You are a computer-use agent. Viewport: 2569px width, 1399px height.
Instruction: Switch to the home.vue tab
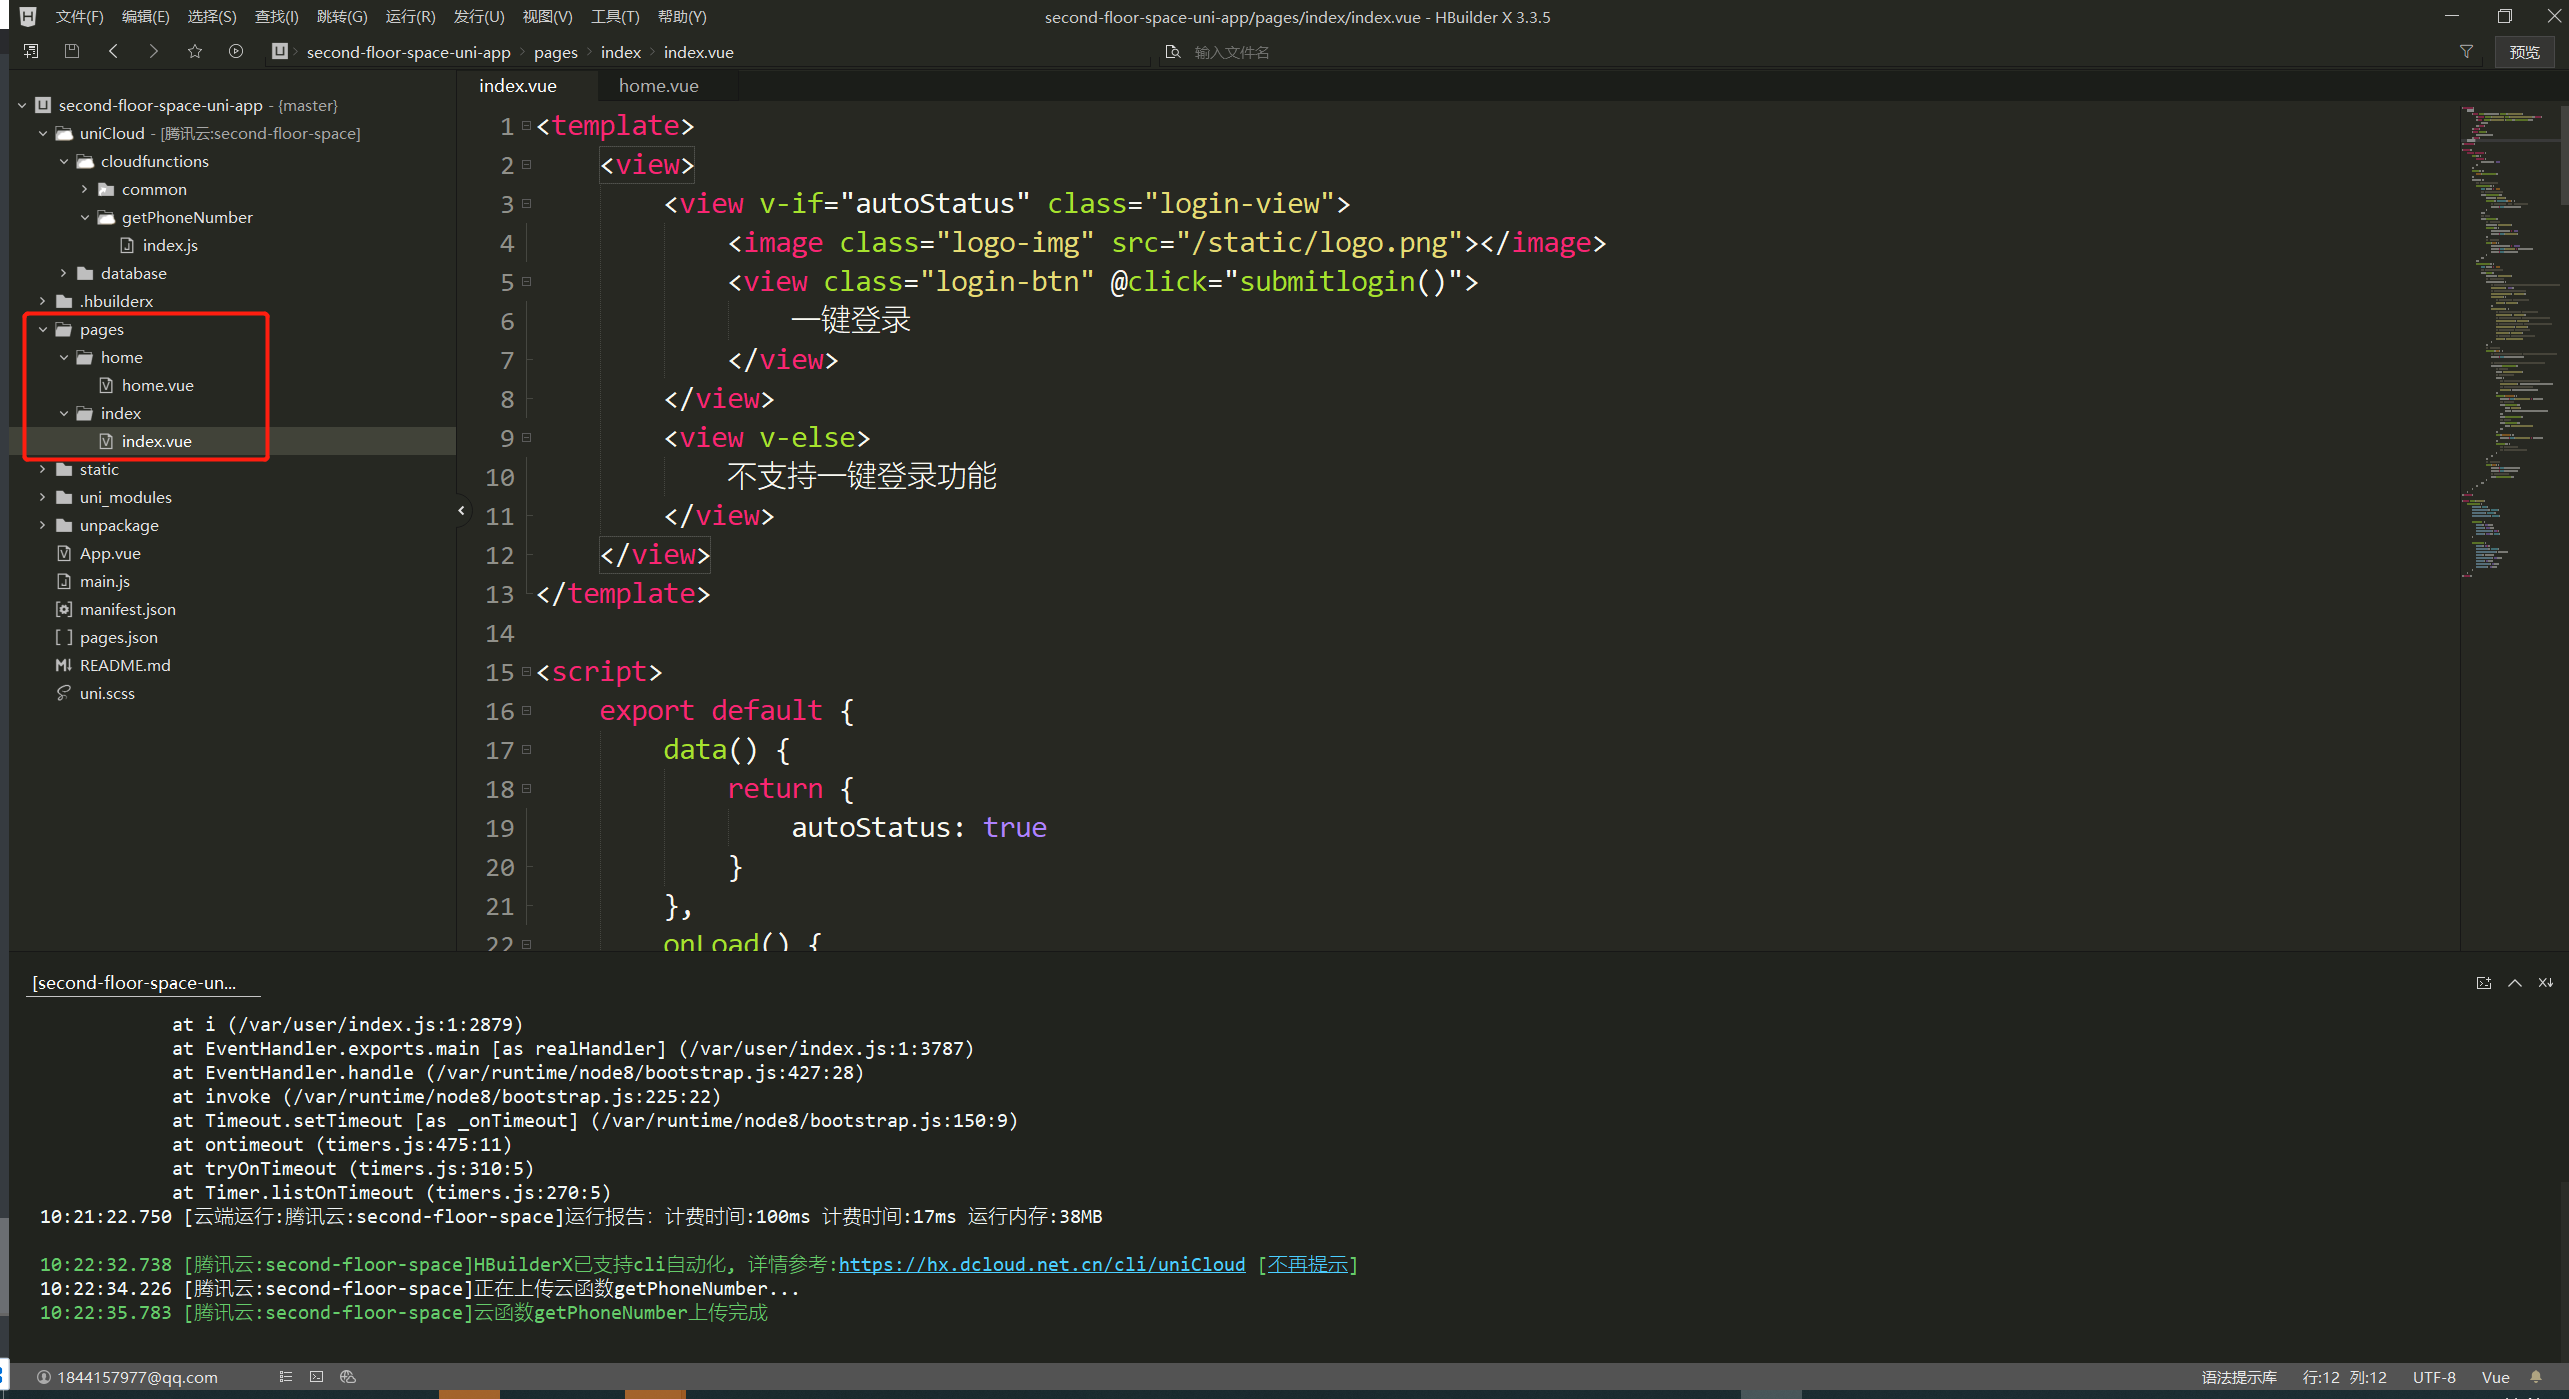point(658,86)
